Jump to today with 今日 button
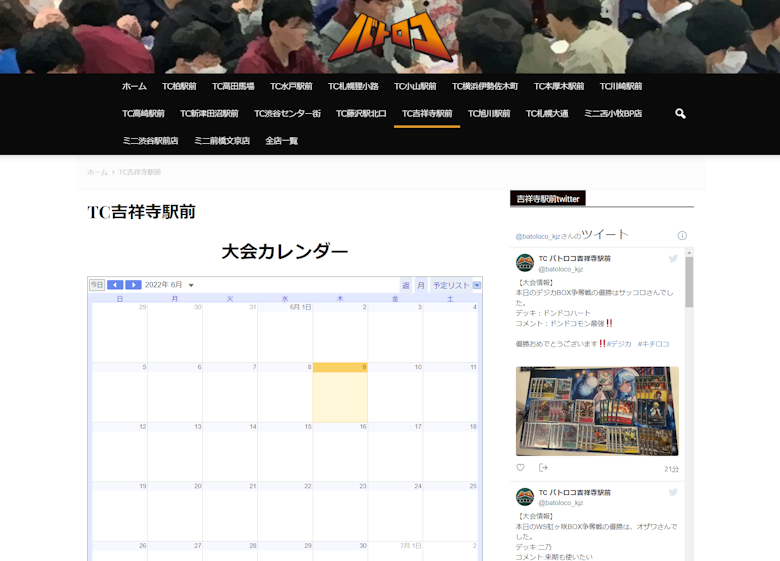 (97, 284)
